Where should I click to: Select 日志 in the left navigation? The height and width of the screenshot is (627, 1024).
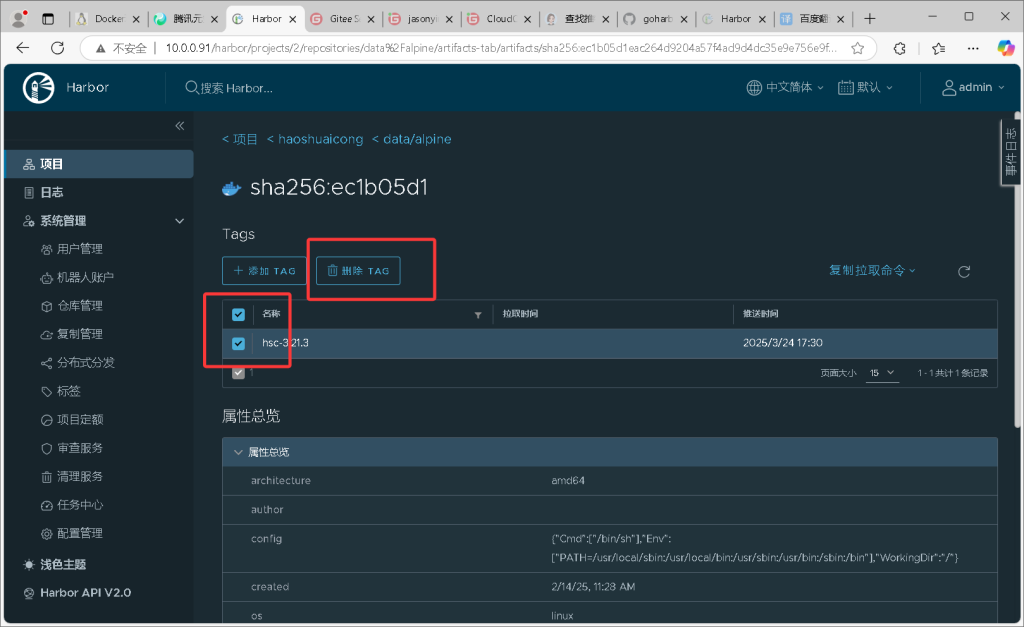(51, 192)
